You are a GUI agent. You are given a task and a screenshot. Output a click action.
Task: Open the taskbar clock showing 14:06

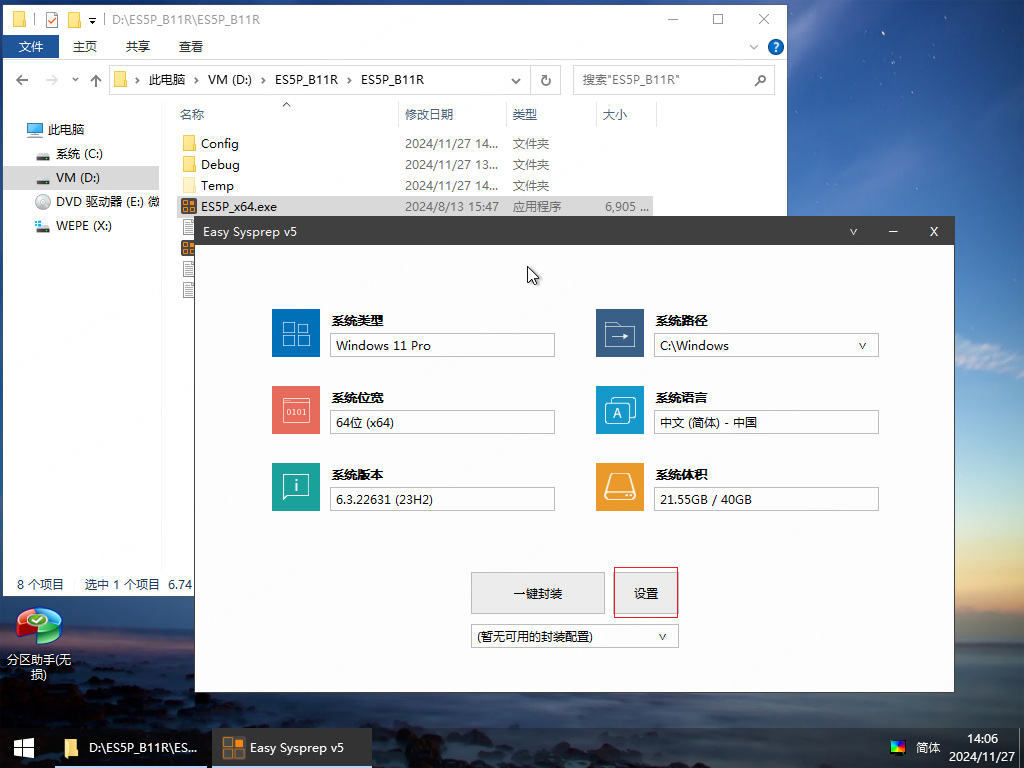[982, 748]
